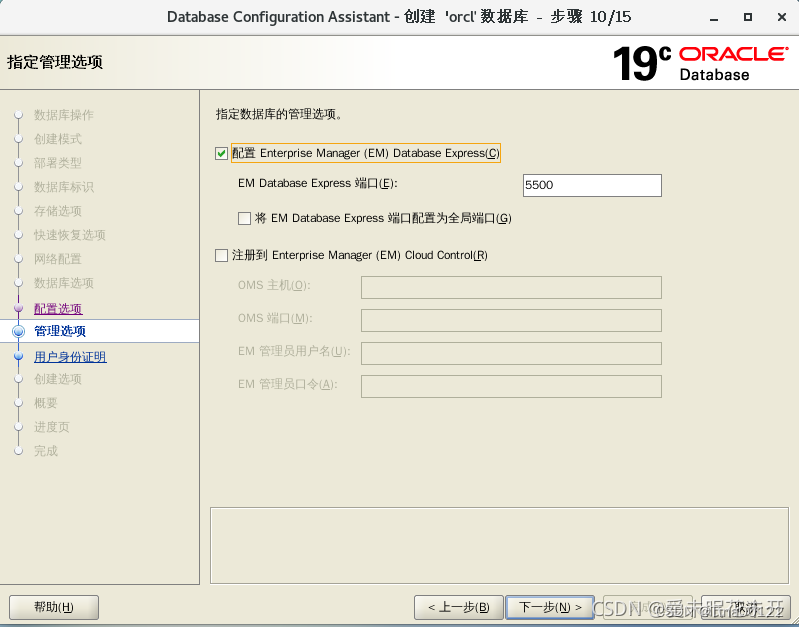Click the 创建选项 step label
The height and width of the screenshot is (627, 799).
(58, 379)
